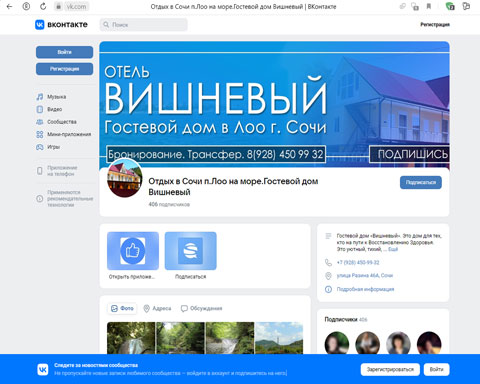Open the third stream photo thumbnail
Image resolution: width=480 pixels, height=384 pixels.
(230, 338)
